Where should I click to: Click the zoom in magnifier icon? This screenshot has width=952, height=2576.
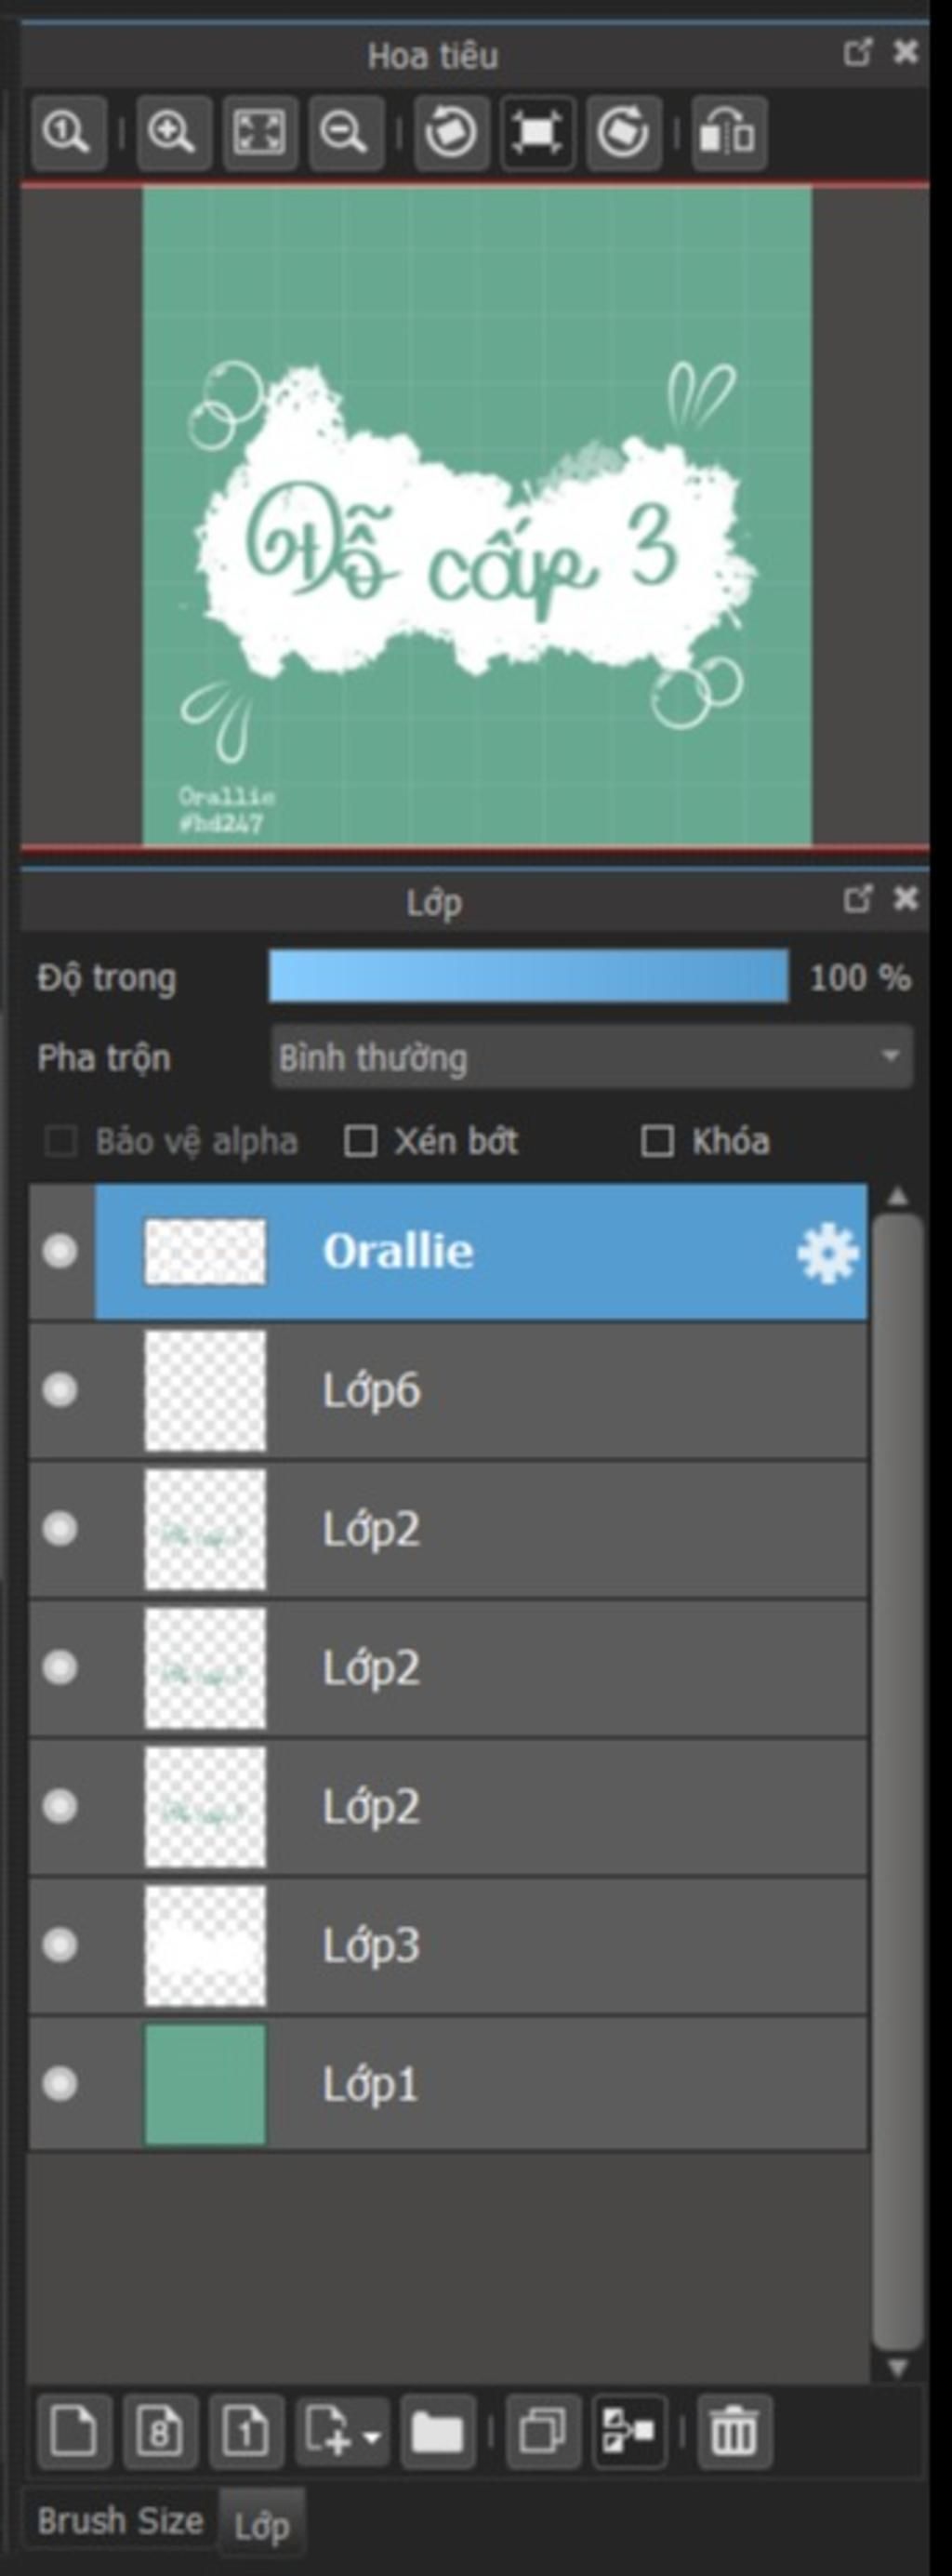173,133
